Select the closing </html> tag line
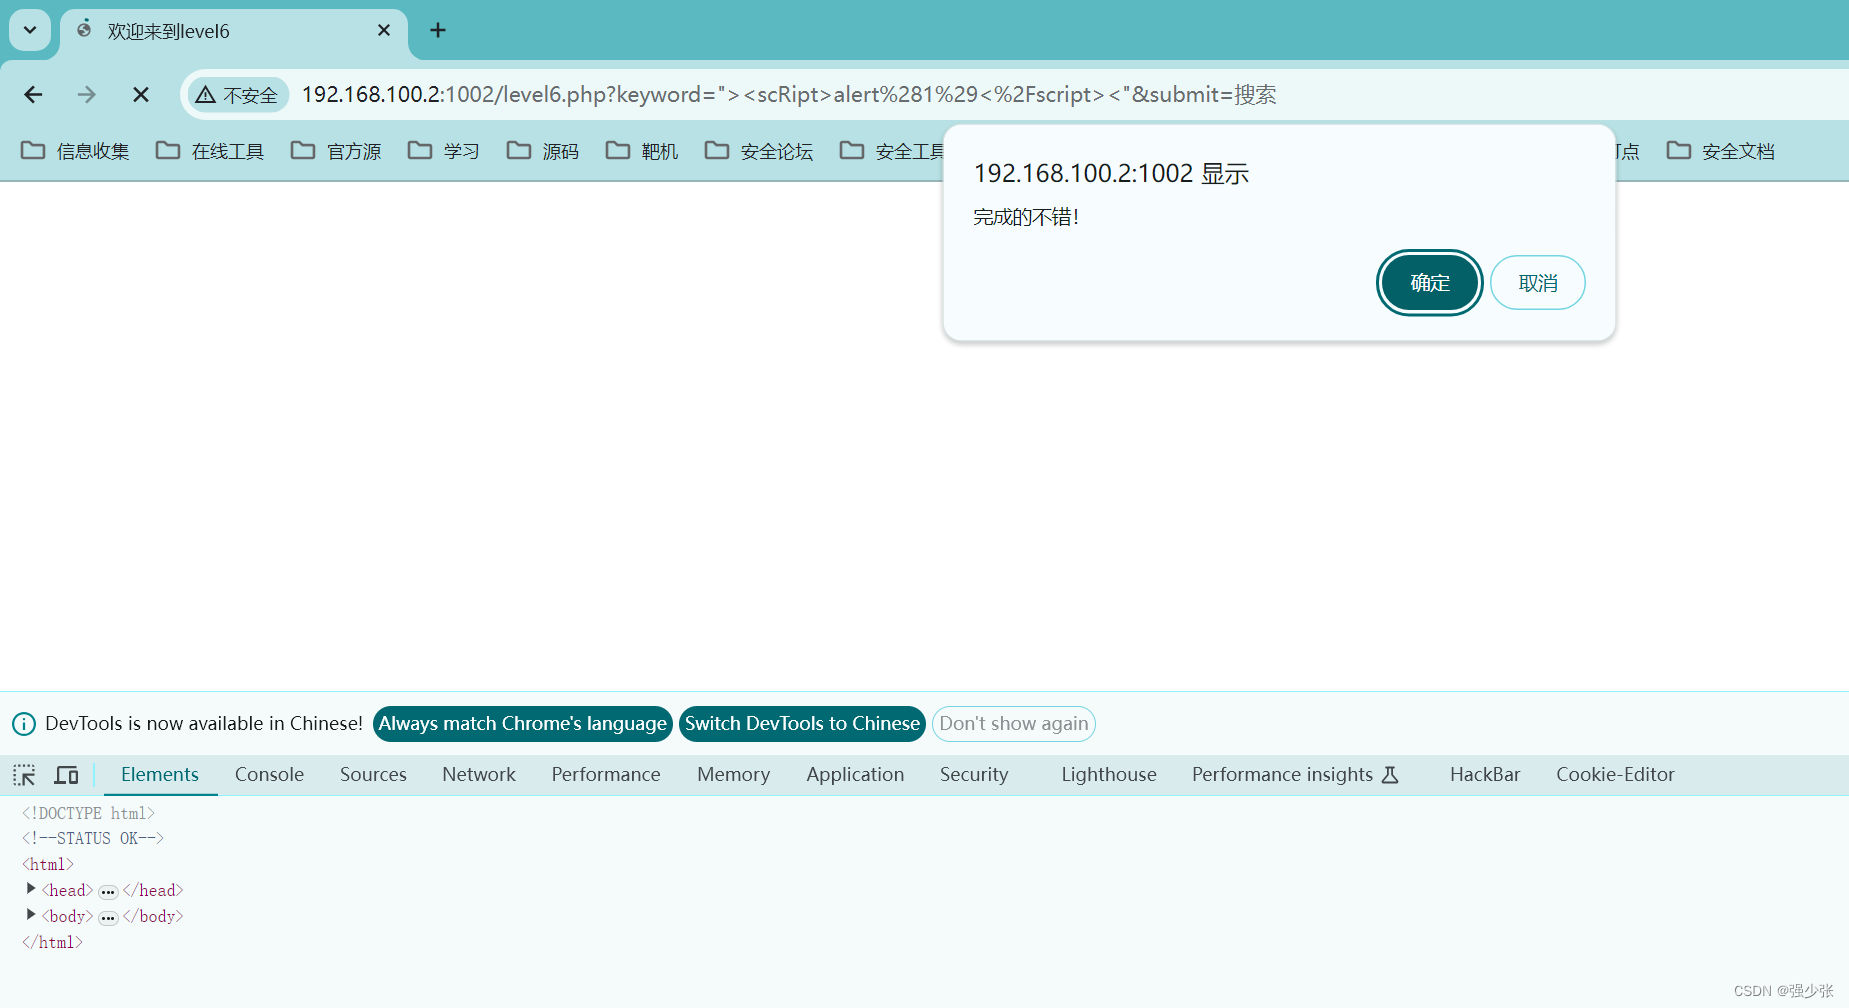The width and height of the screenshot is (1849, 1008). pyautogui.click(x=52, y=942)
